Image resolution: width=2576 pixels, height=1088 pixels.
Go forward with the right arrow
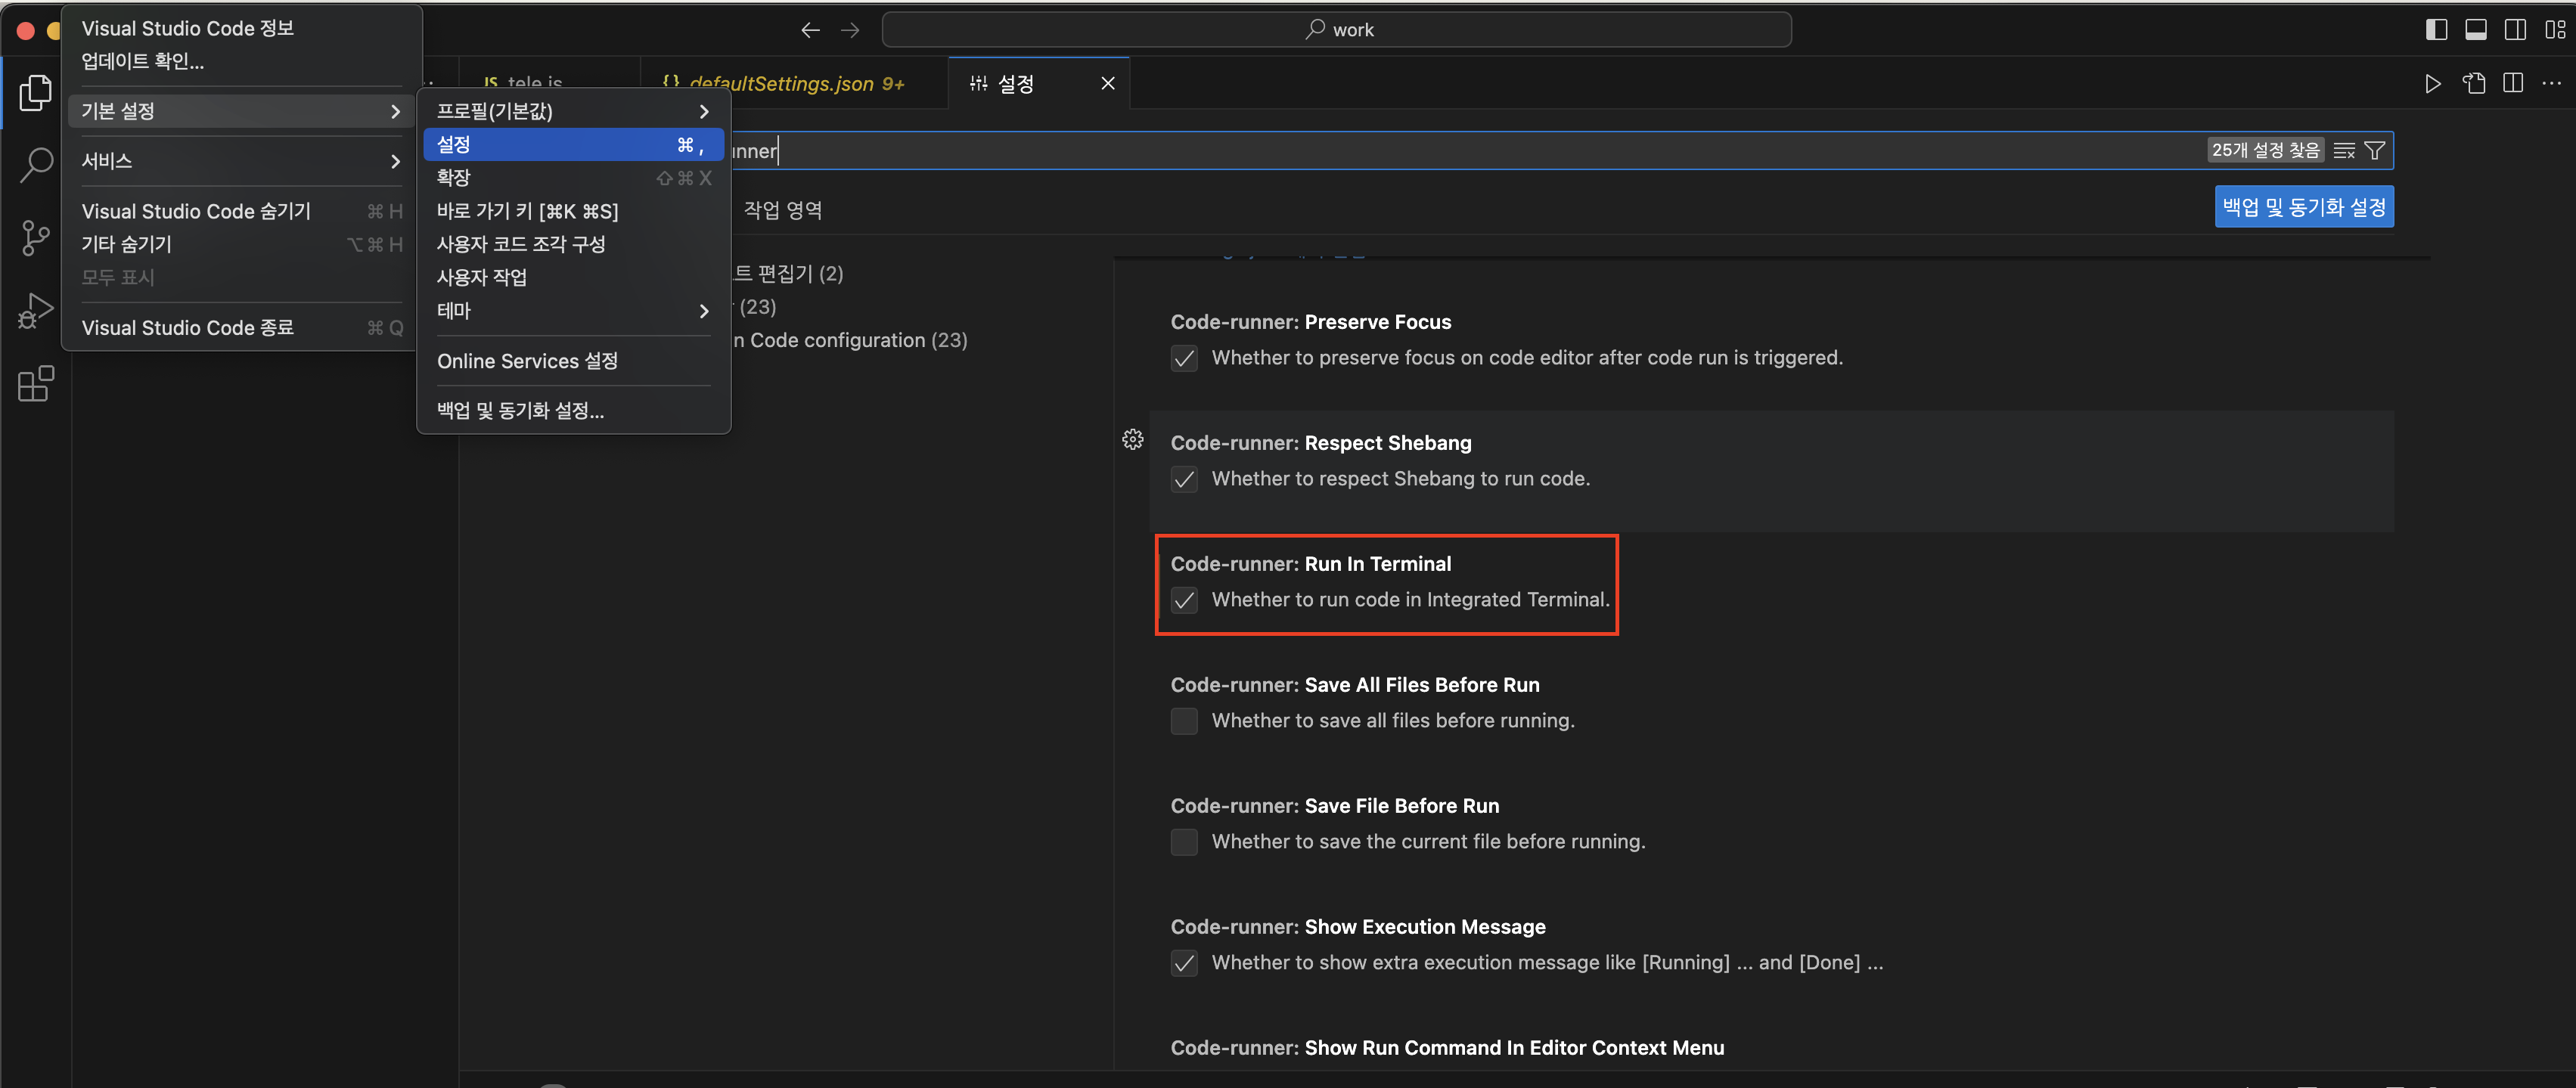850,30
